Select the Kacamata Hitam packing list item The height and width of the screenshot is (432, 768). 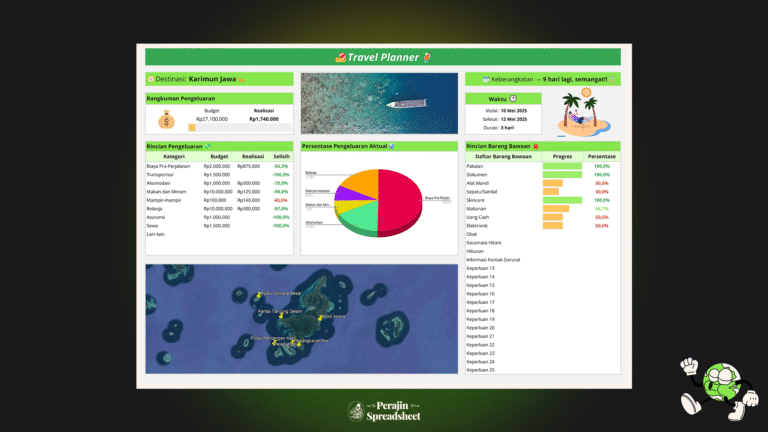coord(483,243)
